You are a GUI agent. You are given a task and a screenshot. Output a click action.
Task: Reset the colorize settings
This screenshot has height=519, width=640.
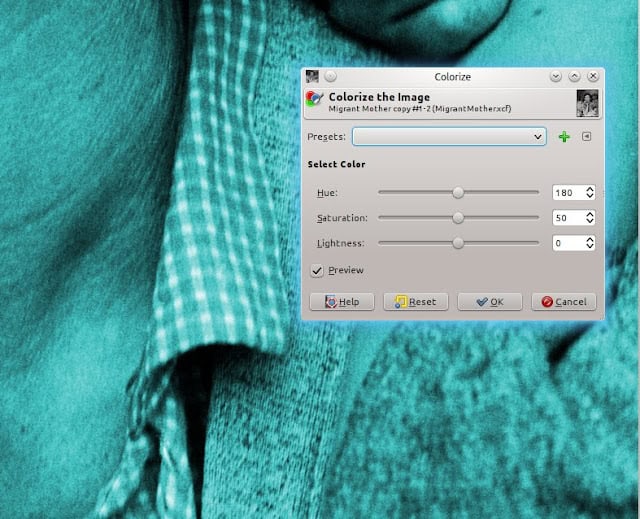416,302
